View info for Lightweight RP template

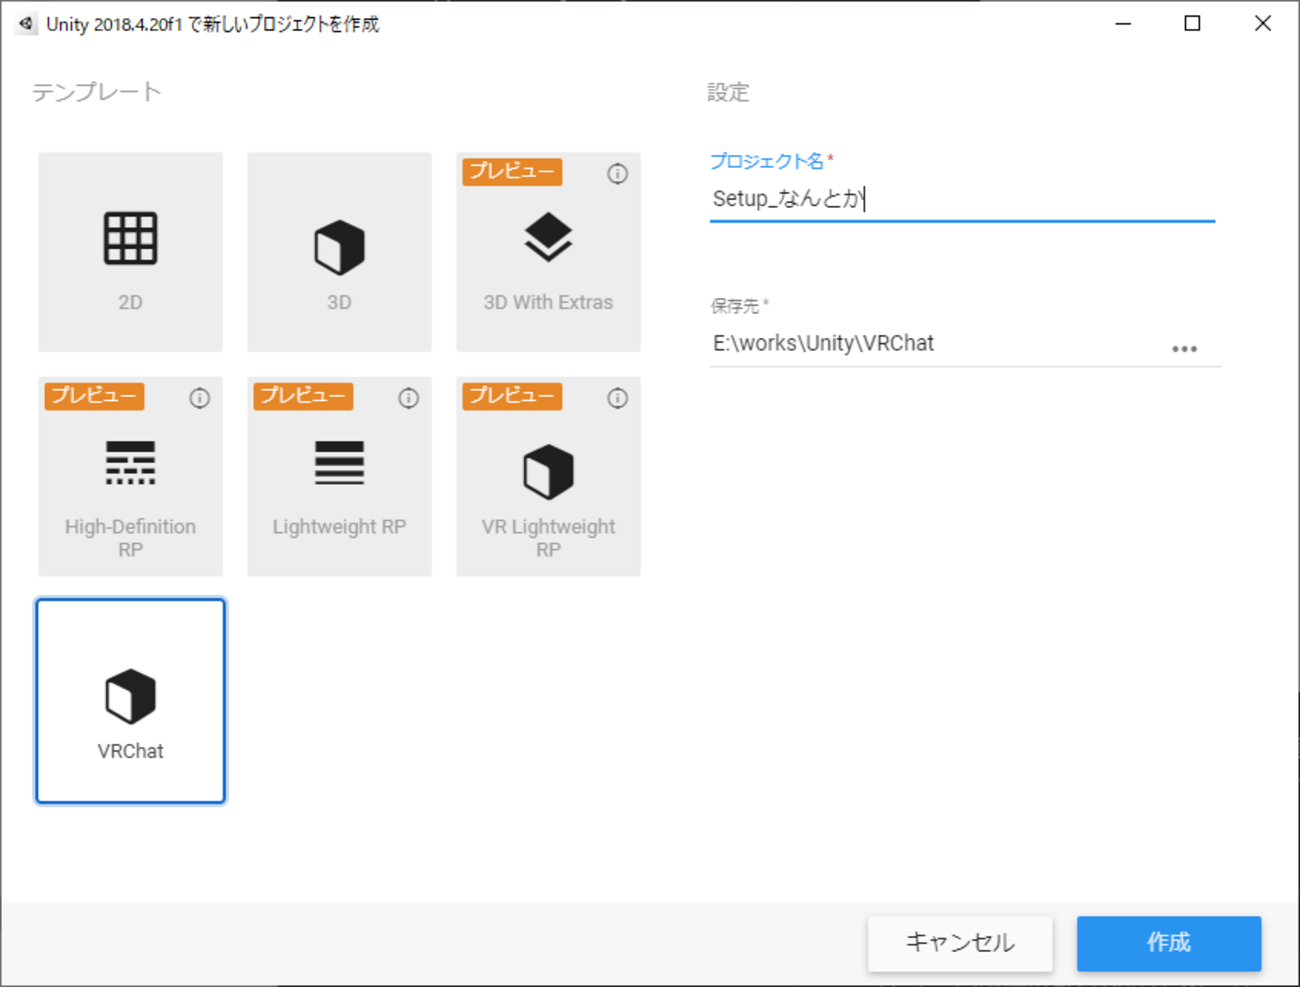409,398
